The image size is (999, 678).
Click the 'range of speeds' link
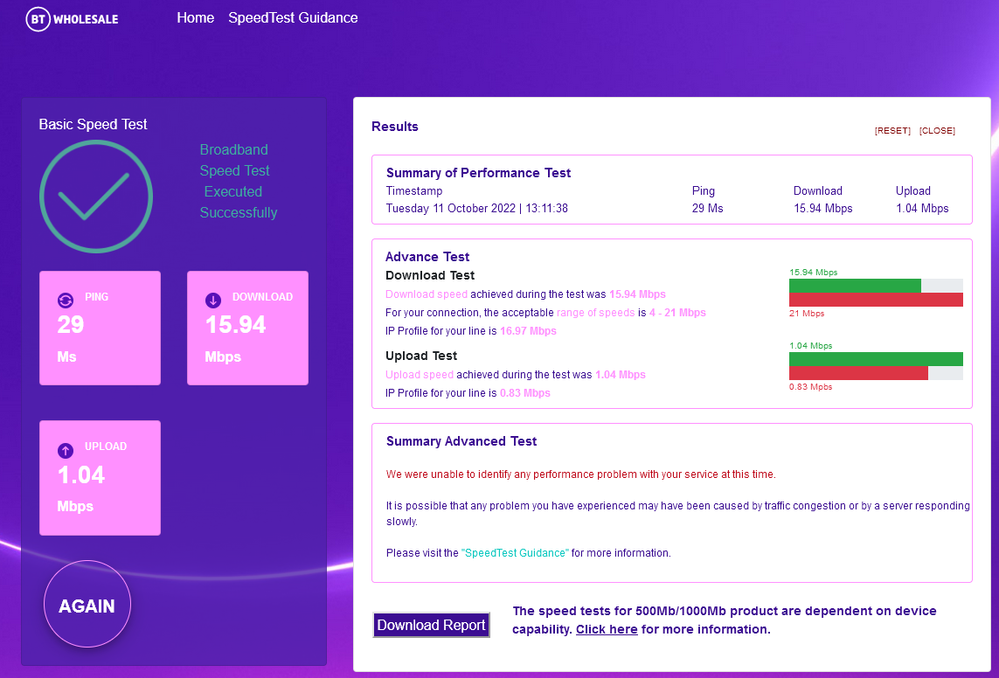pos(595,313)
